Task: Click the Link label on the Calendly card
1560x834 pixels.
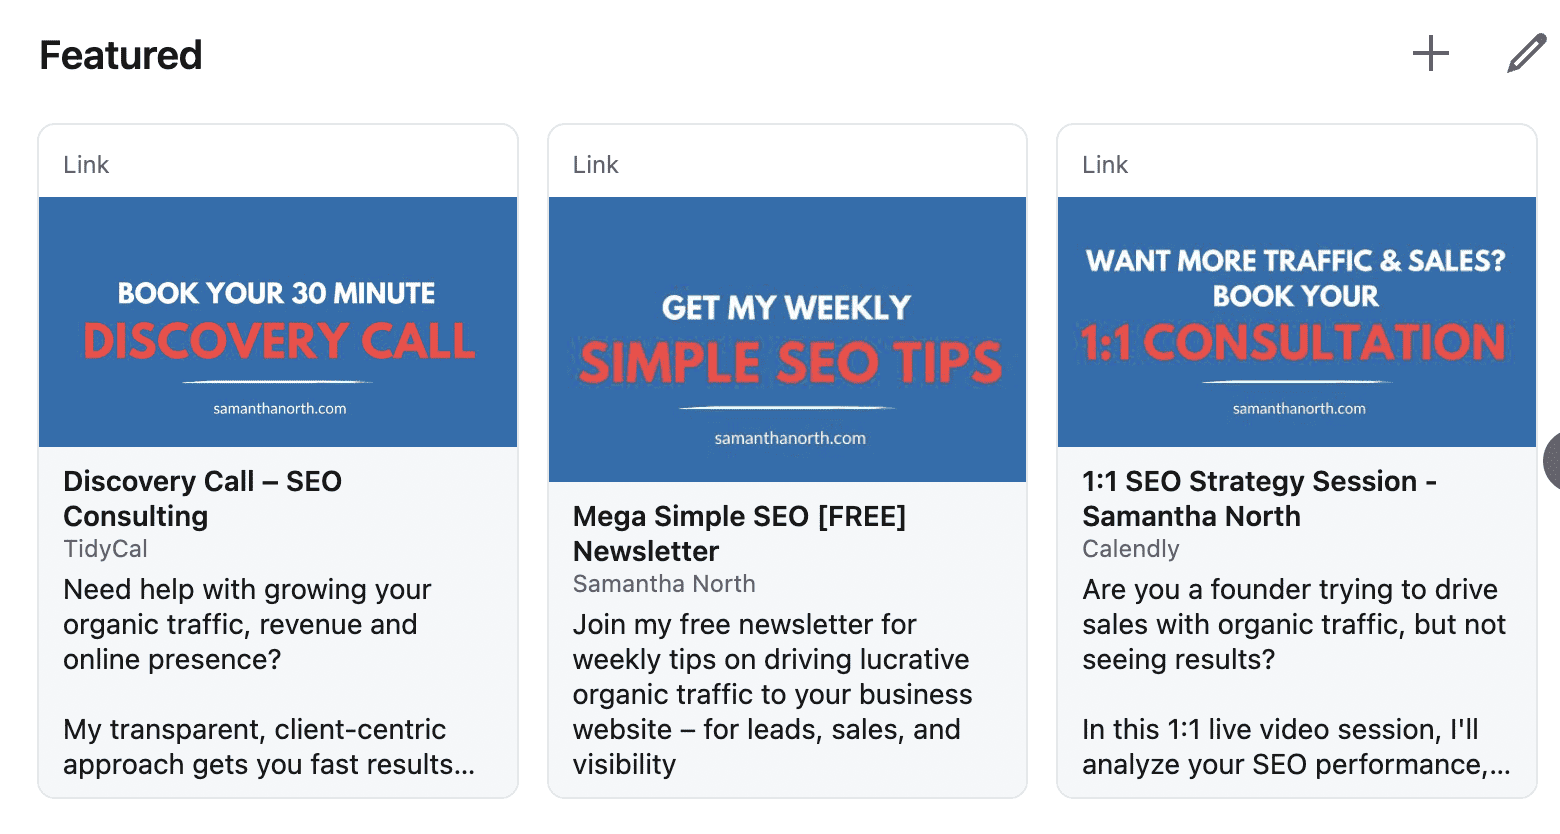Action: point(1105,164)
